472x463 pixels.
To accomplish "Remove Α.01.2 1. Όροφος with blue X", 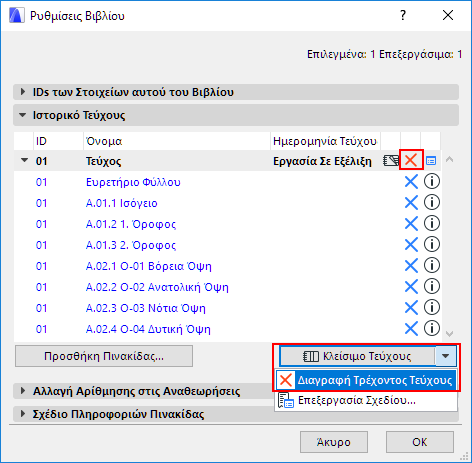I will pyautogui.click(x=411, y=224).
